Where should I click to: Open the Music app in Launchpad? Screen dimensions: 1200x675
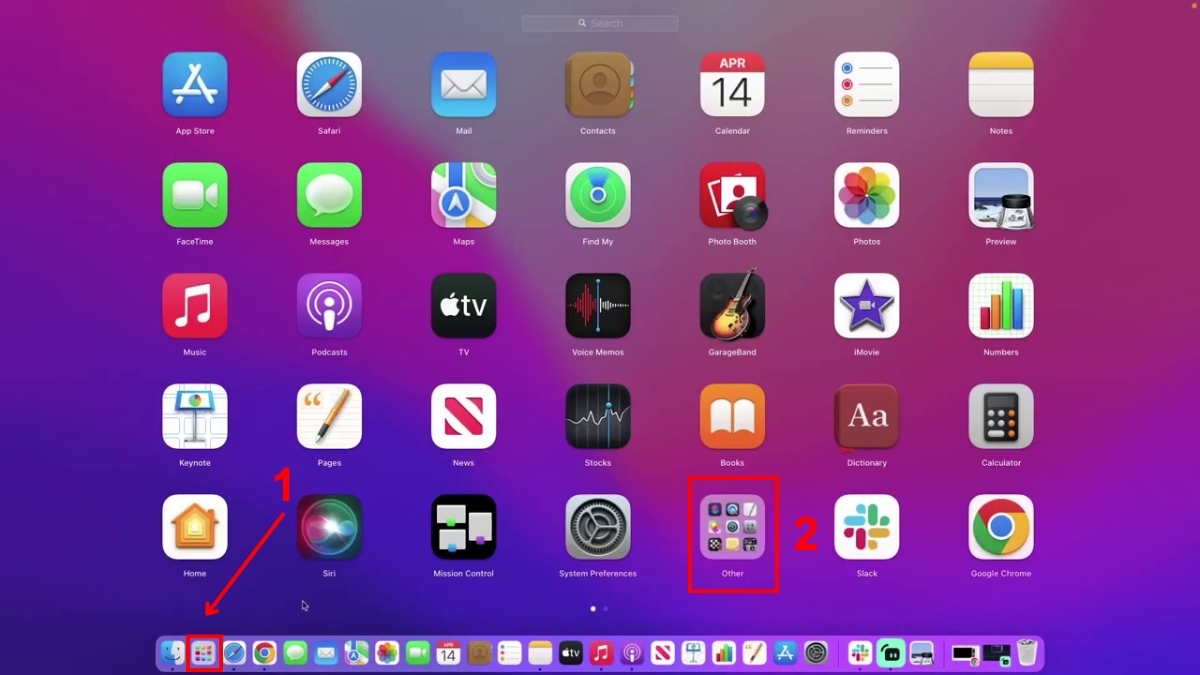click(x=195, y=306)
